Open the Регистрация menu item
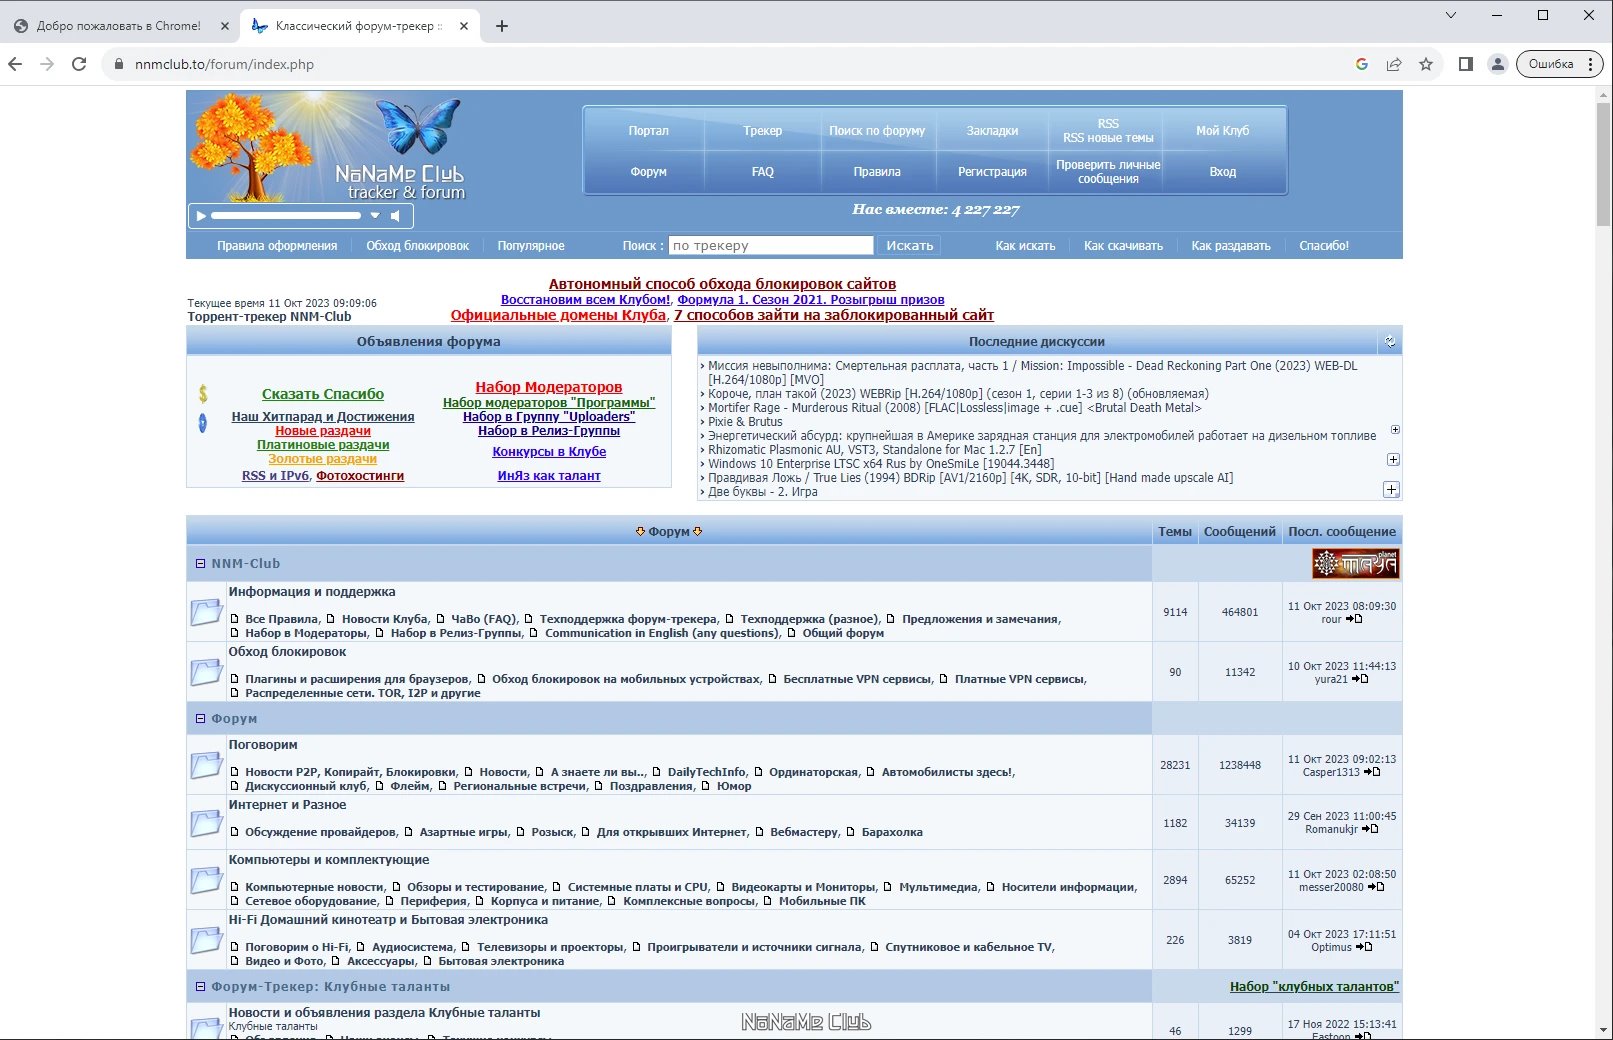The width and height of the screenshot is (1613, 1040). (x=992, y=172)
